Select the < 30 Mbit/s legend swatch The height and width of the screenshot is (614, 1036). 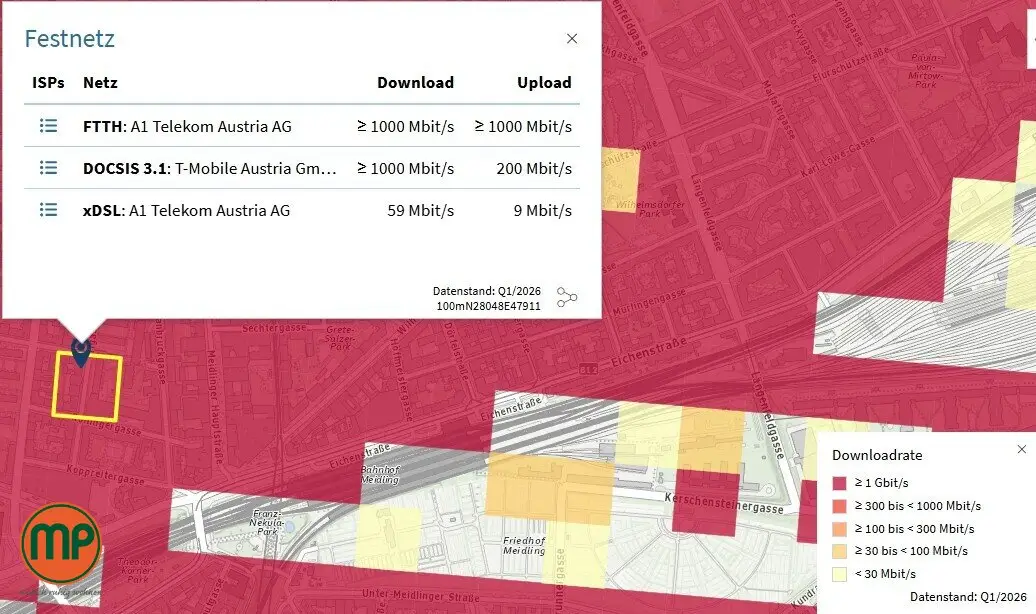click(839, 574)
